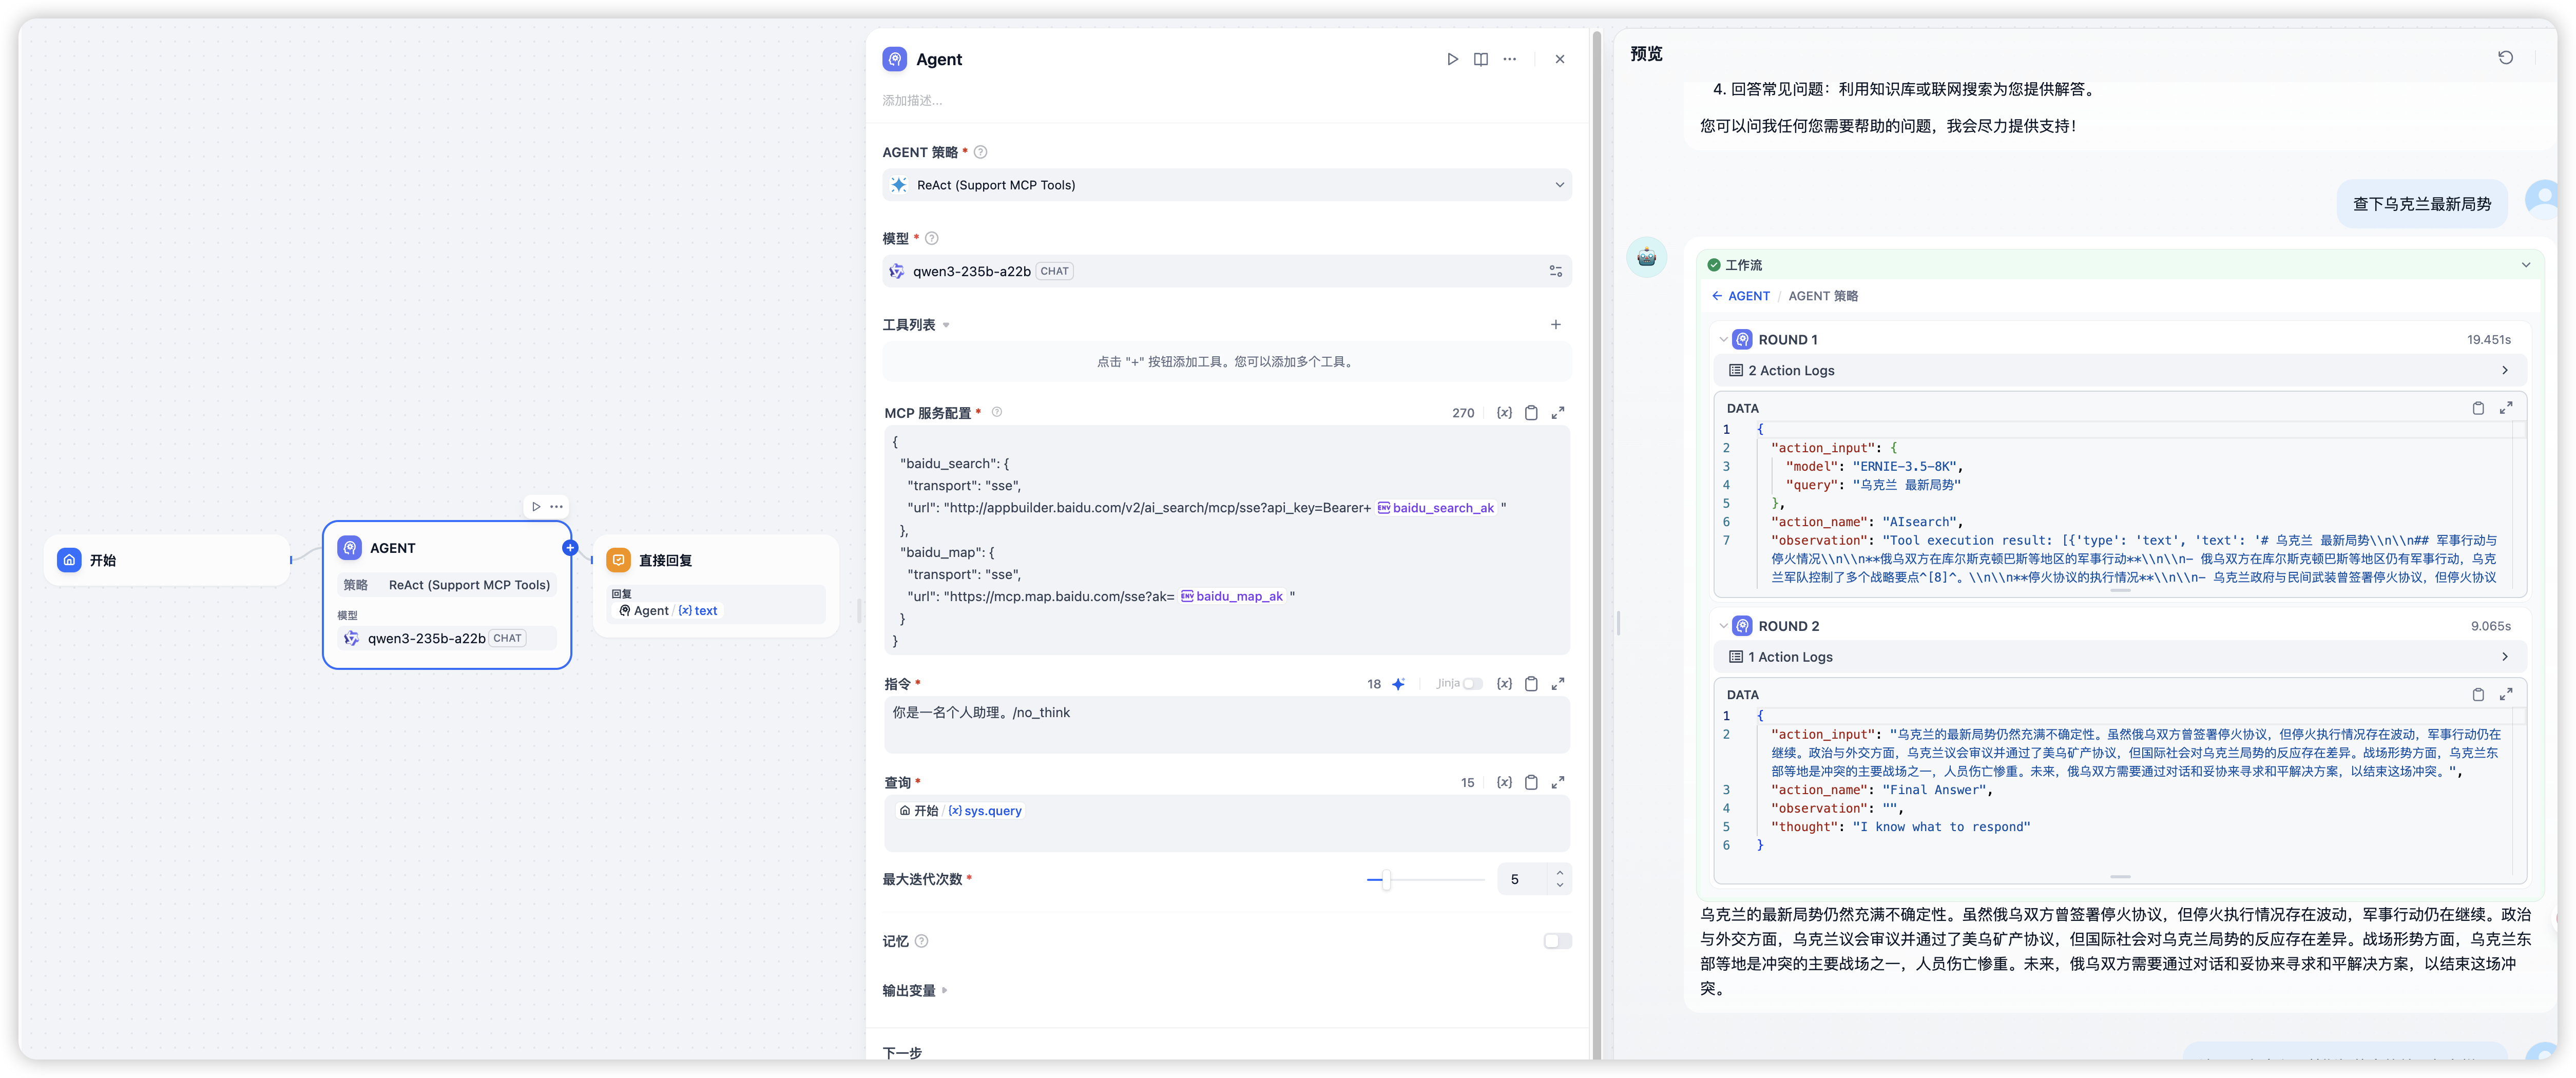Image resolution: width=2576 pixels, height=1078 pixels.
Task: Click the reset conversation icon in 预览 panel
Action: (2506, 57)
